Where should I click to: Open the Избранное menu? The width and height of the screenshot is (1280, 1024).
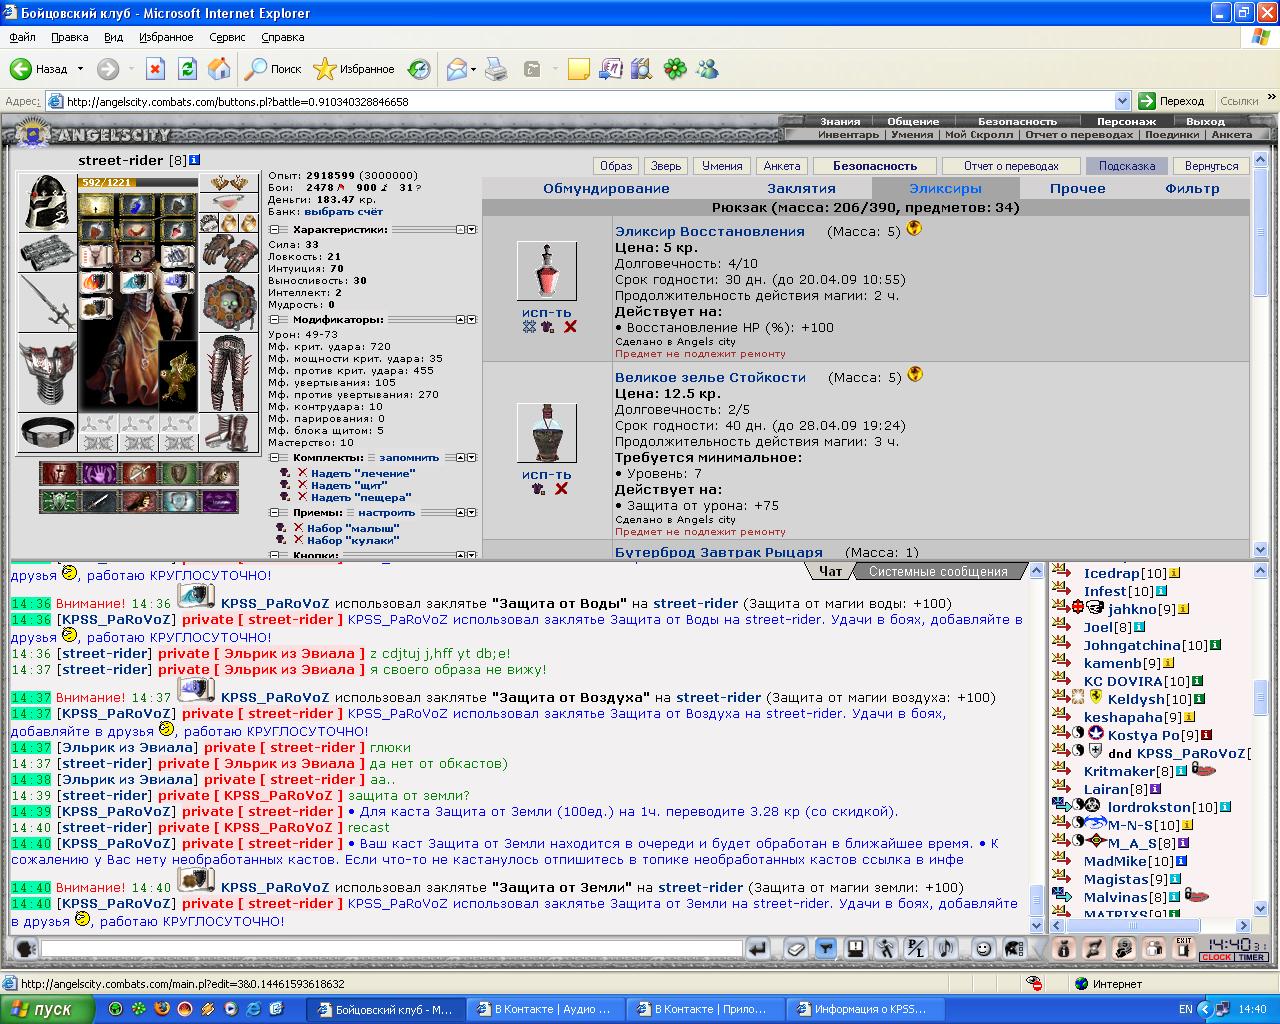point(166,37)
